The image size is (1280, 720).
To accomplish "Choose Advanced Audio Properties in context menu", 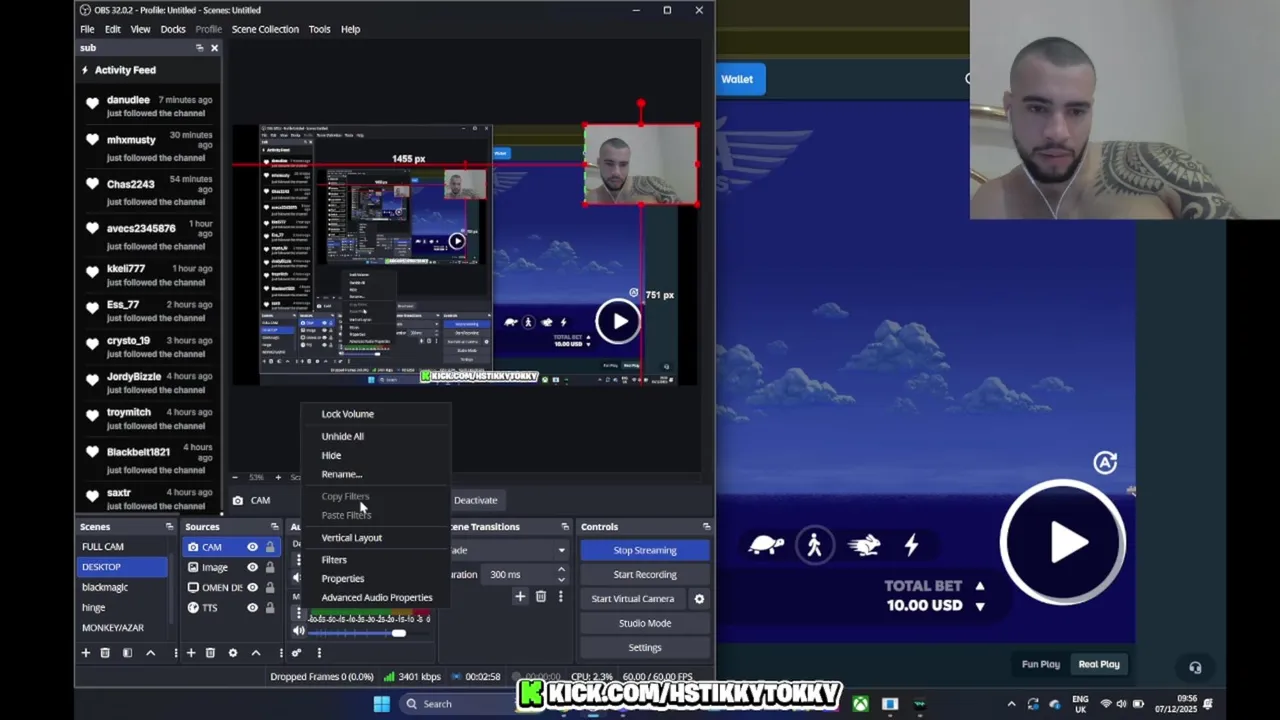I will point(376,598).
